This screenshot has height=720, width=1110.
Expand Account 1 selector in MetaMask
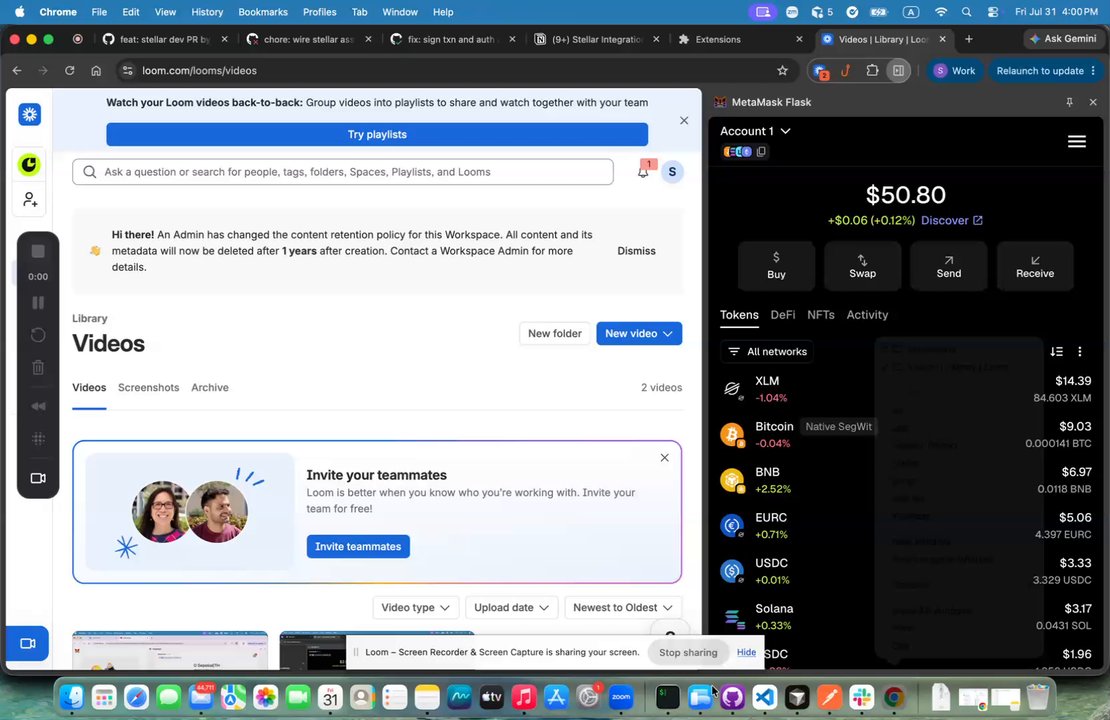pos(755,131)
